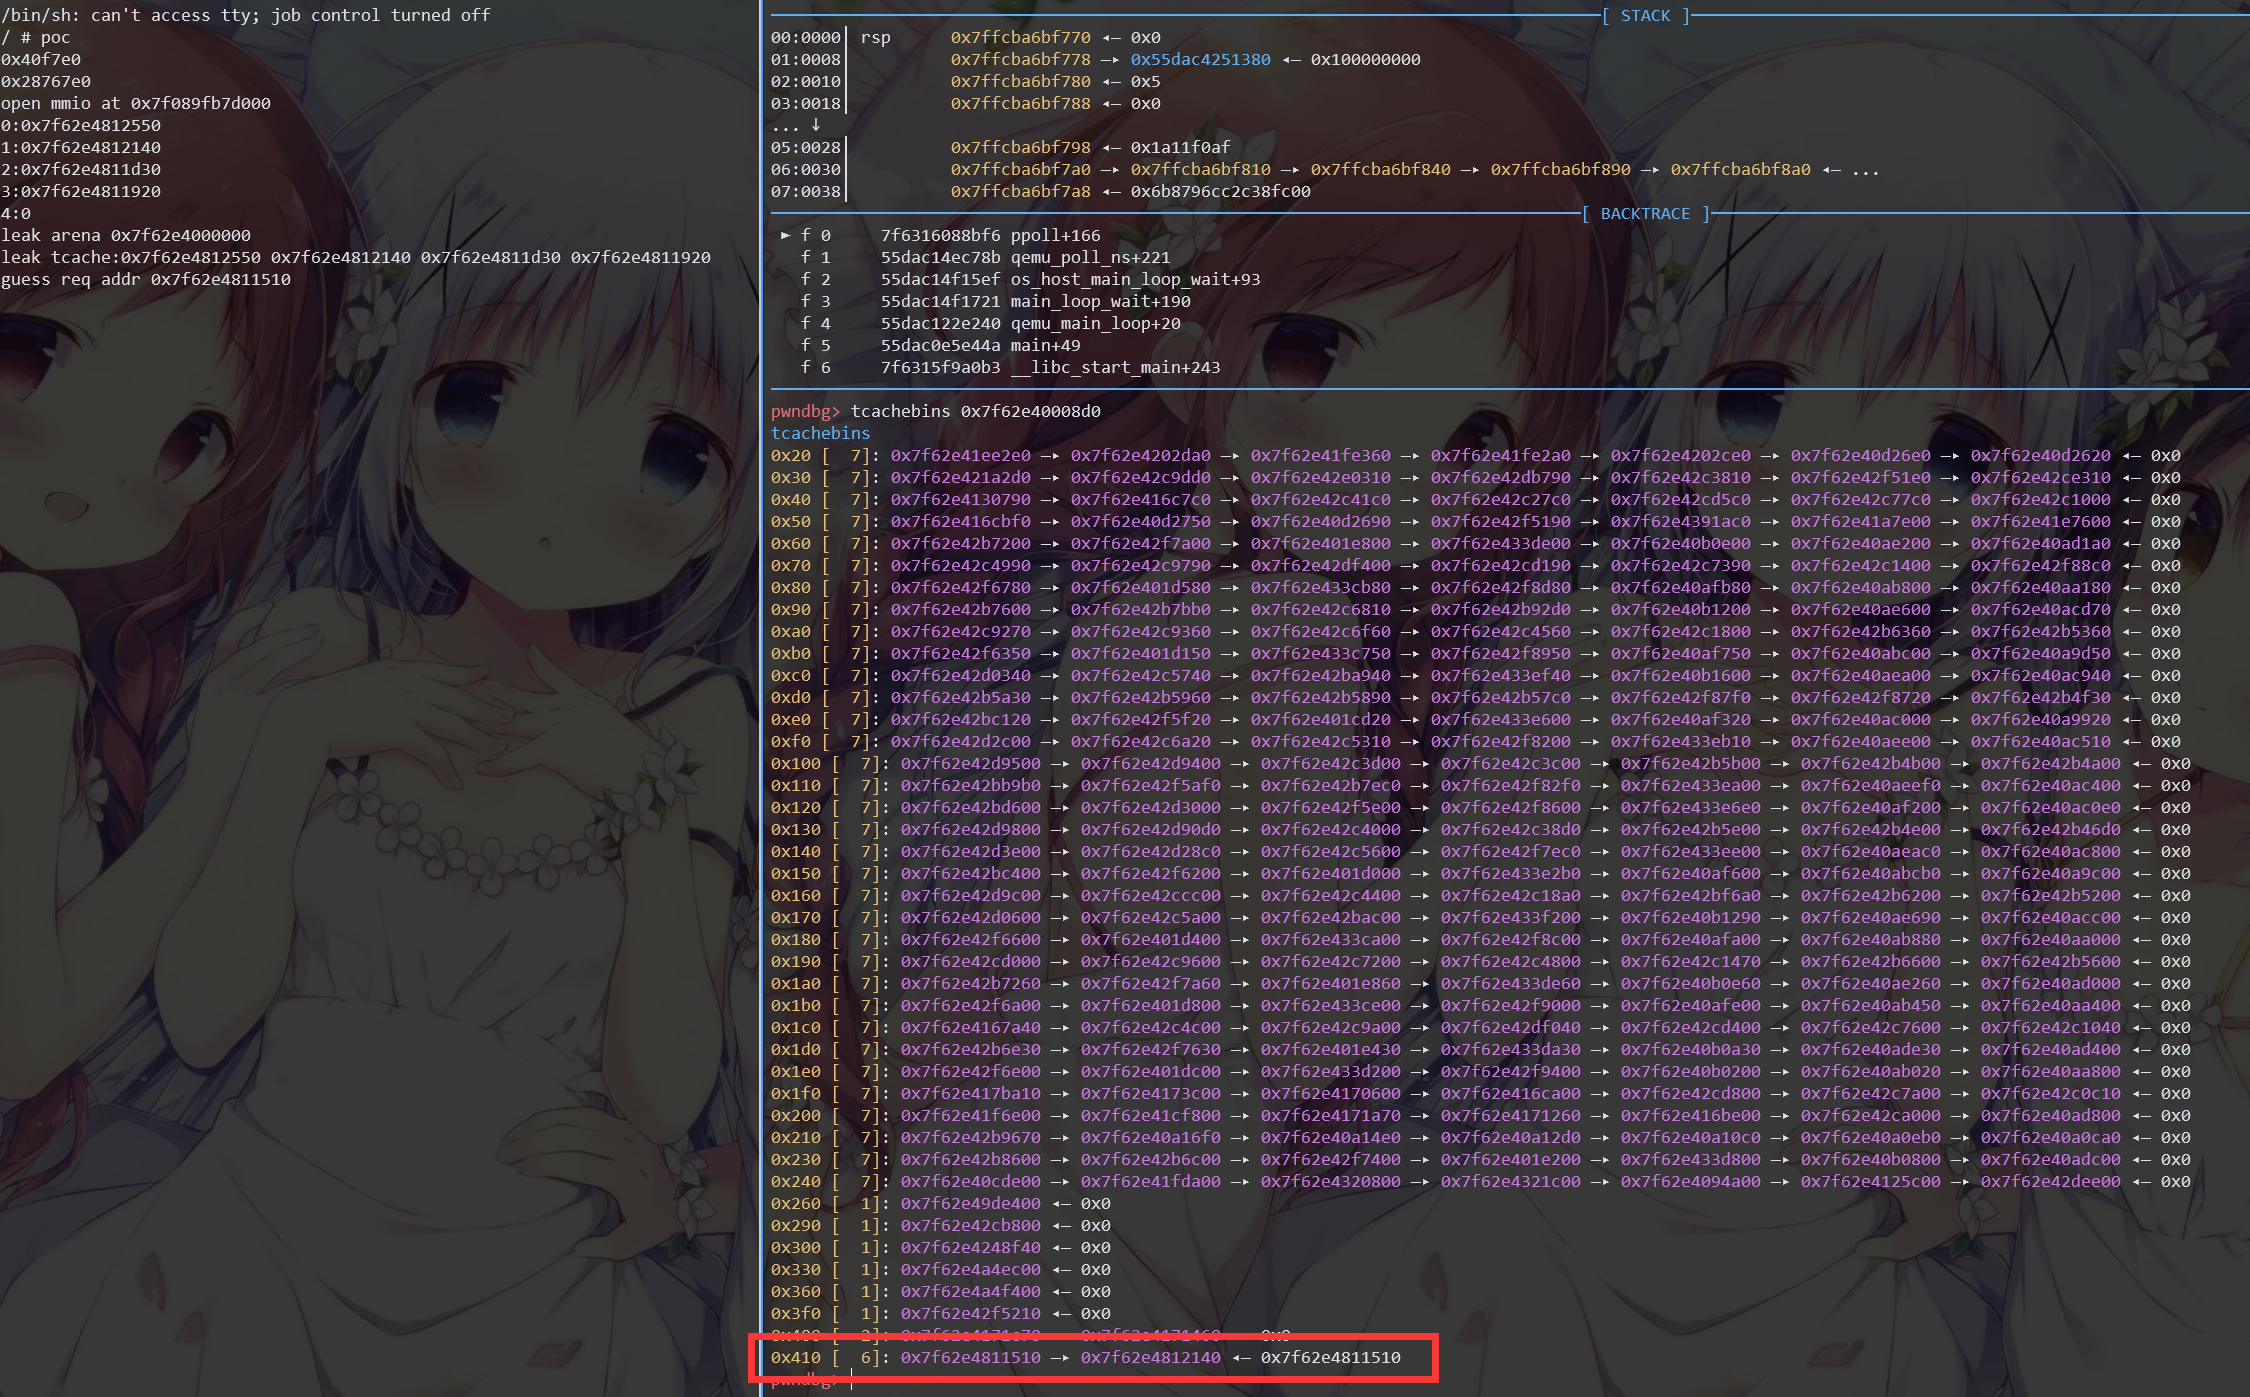Click the '2:0x7f62e4811d30' output line
This screenshot has height=1397, width=2250.
tap(81, 169)
